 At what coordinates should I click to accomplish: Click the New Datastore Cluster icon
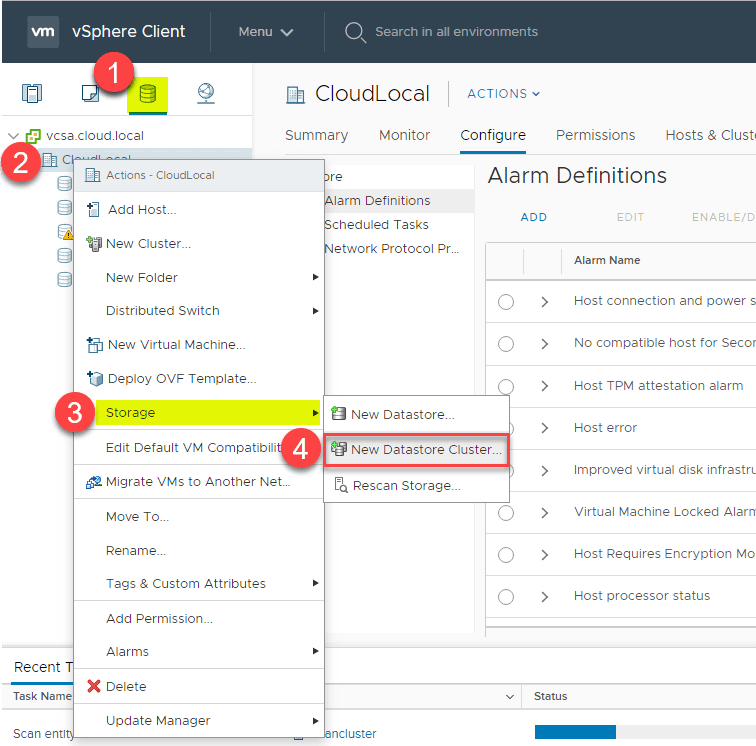tap(338, 449)
